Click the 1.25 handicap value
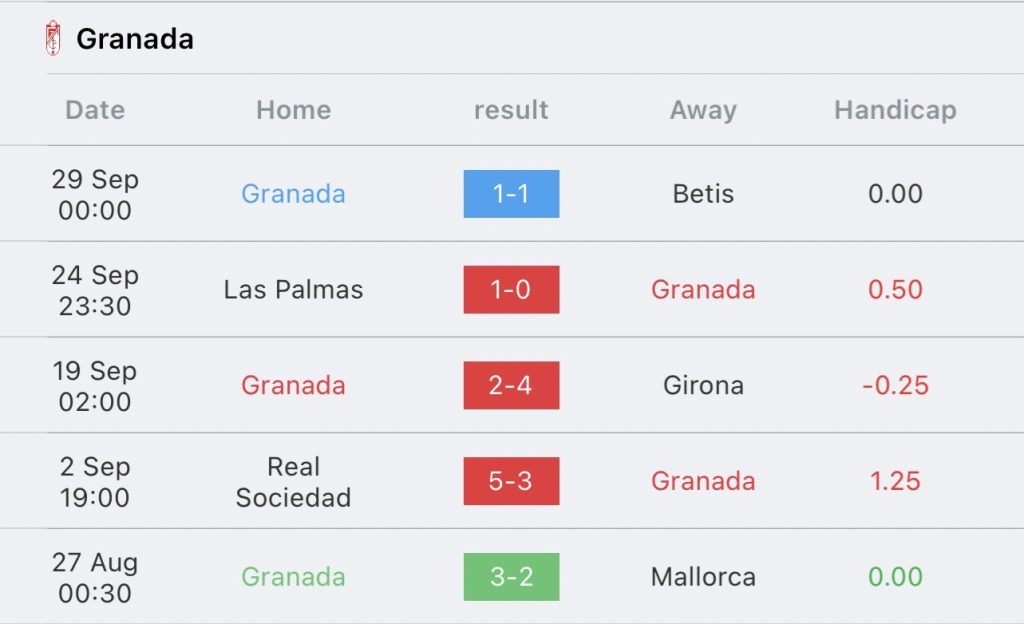 coord(895,481)
